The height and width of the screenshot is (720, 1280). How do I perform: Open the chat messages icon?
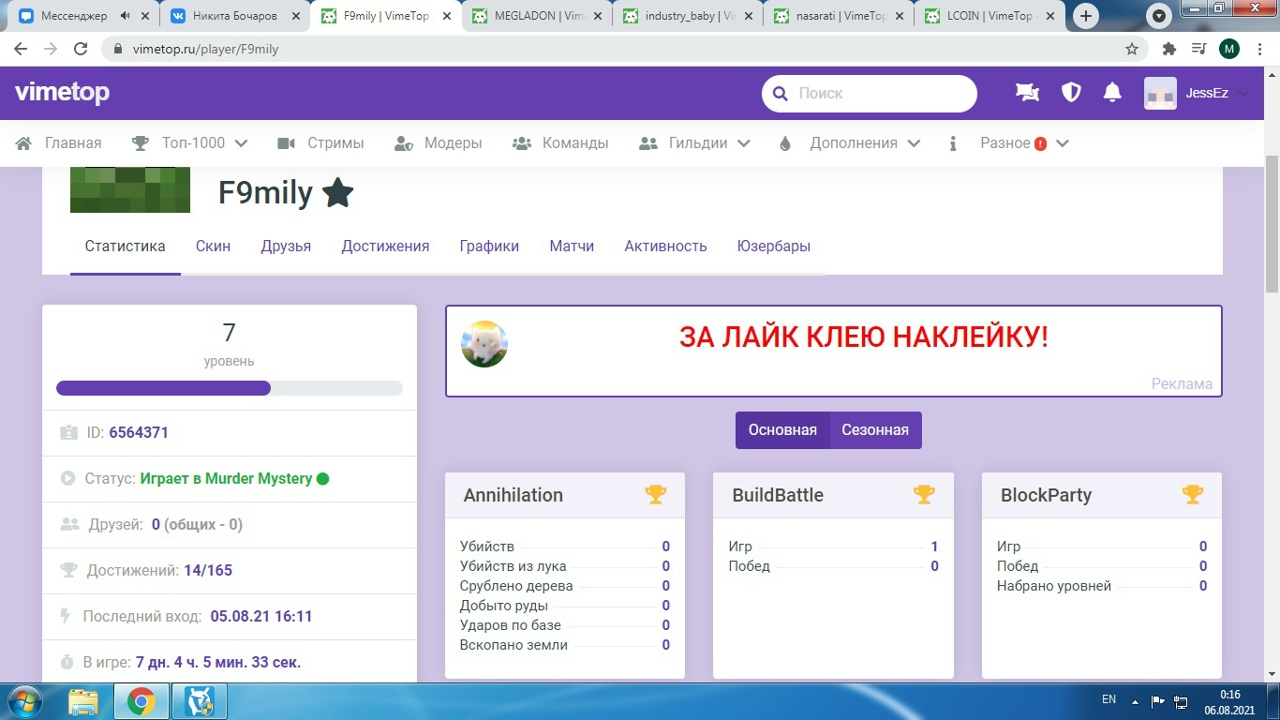click(1027, 93)
